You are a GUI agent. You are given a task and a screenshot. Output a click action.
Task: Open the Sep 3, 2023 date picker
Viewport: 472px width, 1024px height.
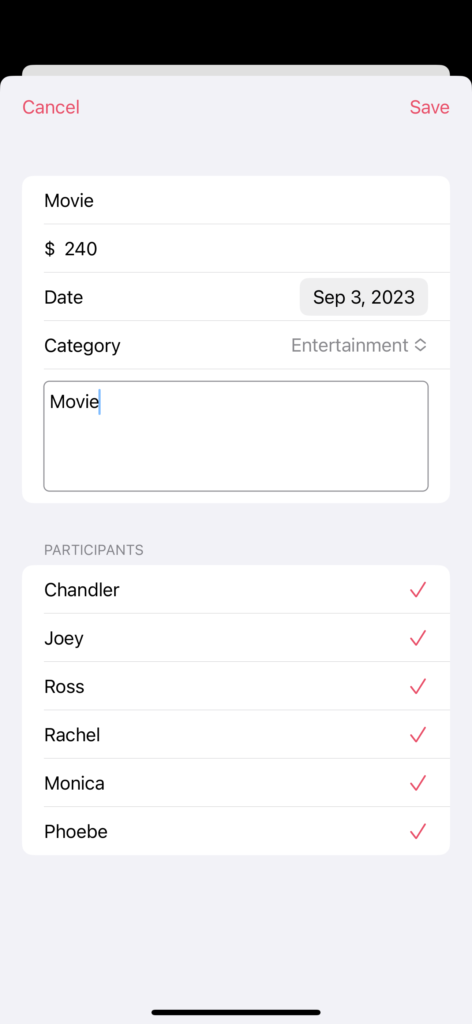click(364, 297)
